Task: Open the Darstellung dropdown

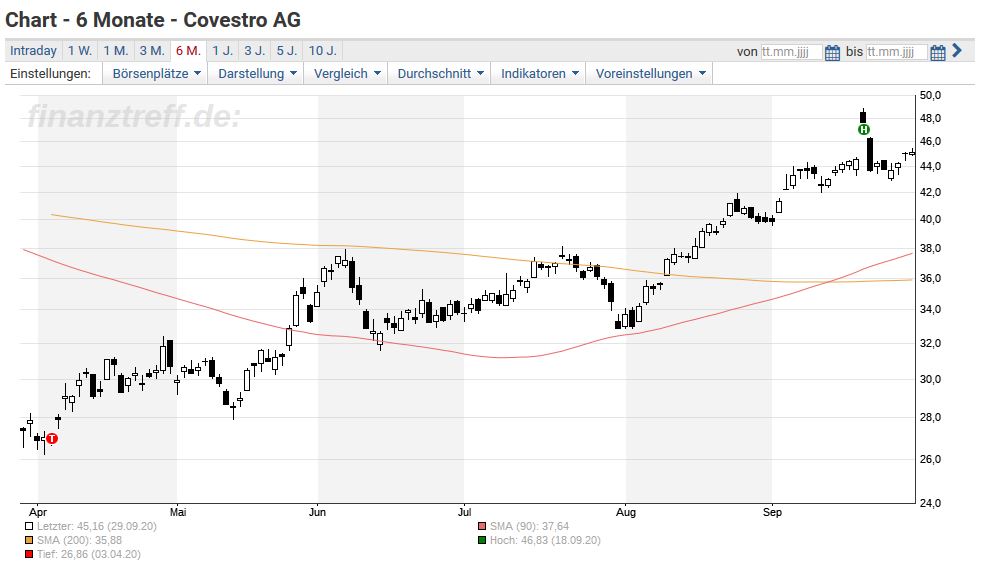Action: (x=257, y=73)
